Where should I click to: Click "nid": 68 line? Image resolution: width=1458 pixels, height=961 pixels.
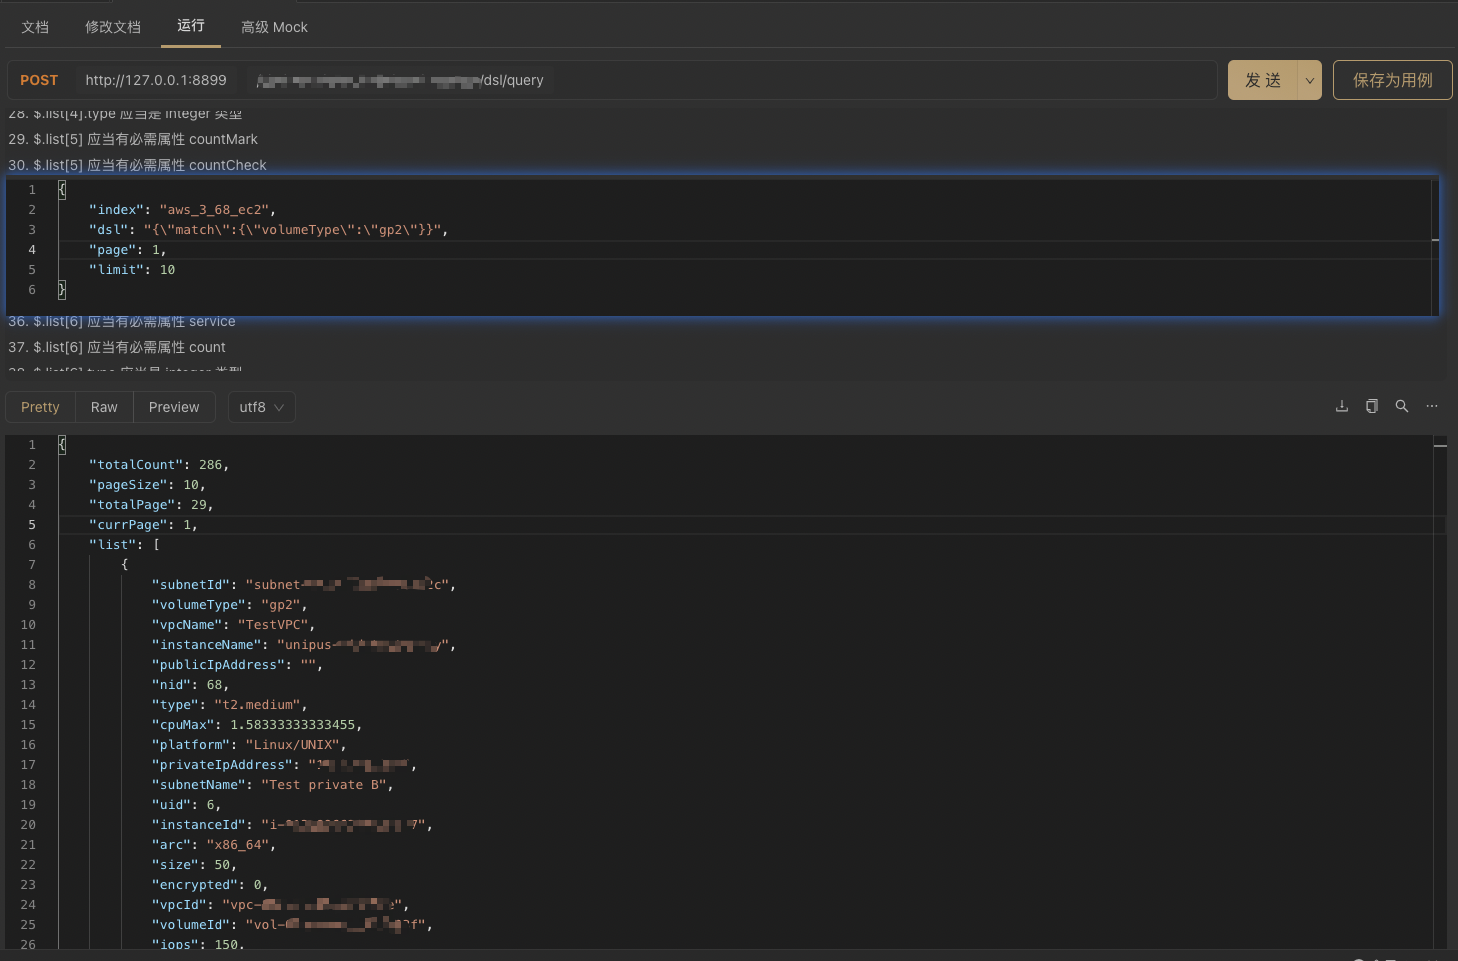coord(190,685)
